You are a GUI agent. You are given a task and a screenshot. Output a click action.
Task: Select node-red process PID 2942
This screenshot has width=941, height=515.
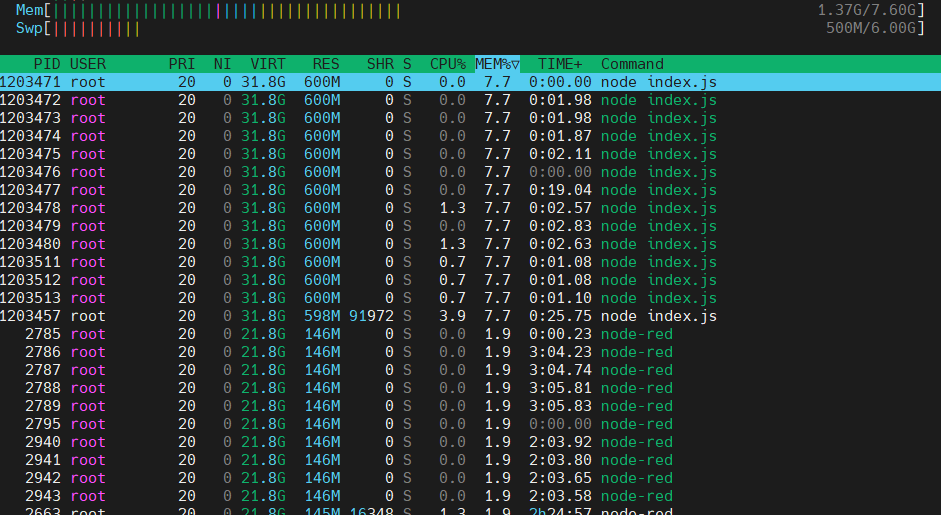click(x=470, y=478)
